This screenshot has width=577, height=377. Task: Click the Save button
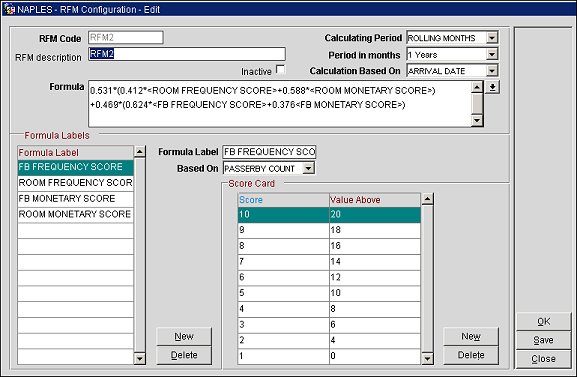(x=544, y=340)
